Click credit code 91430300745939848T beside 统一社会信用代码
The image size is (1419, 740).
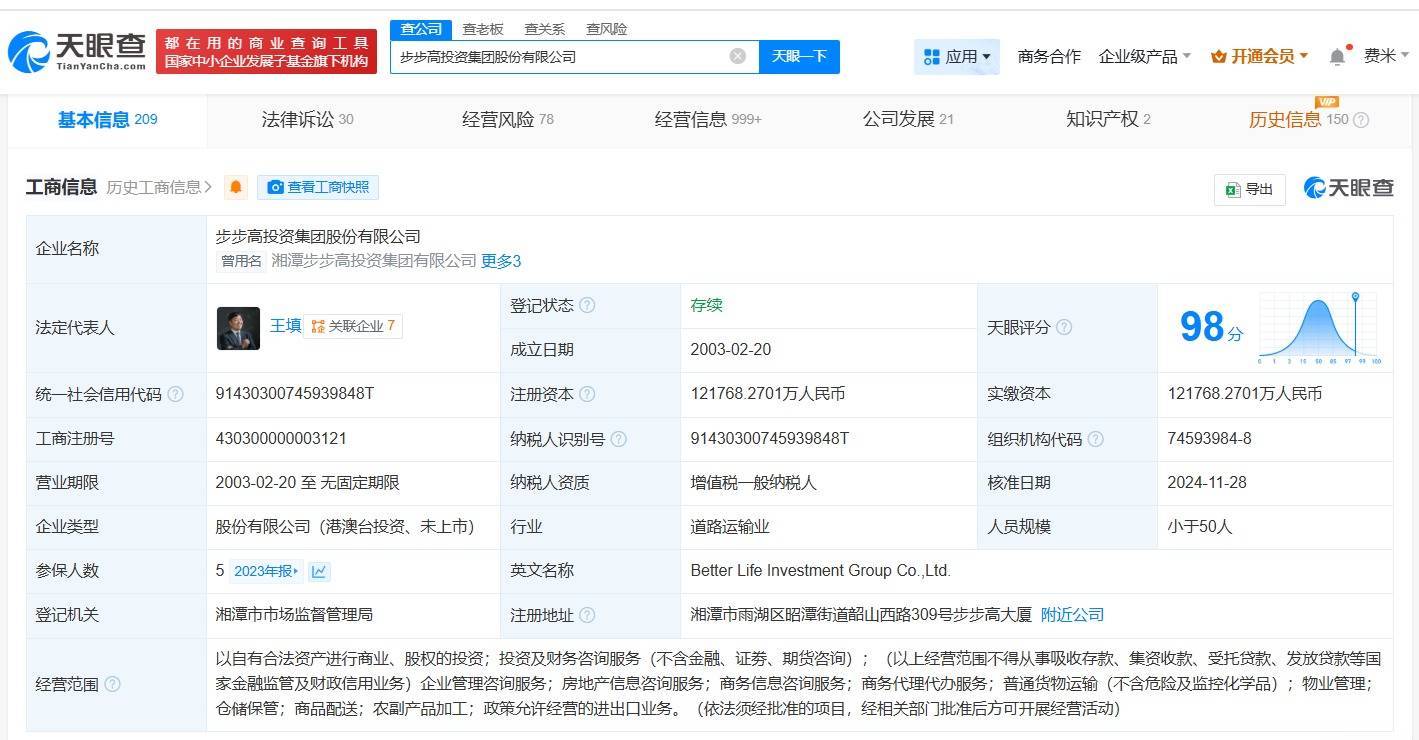294,394
